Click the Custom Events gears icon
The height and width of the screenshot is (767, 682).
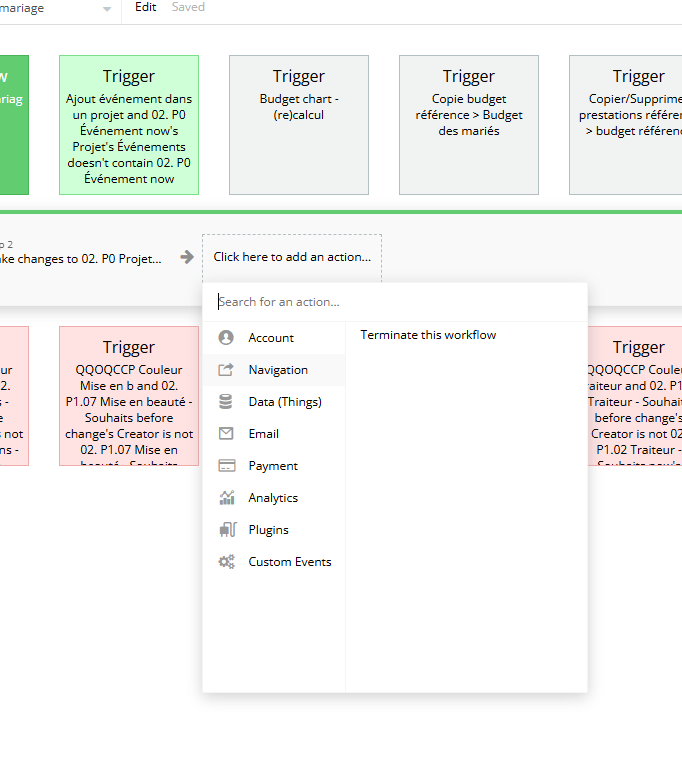pyautogui.click(x=227, y=562)
